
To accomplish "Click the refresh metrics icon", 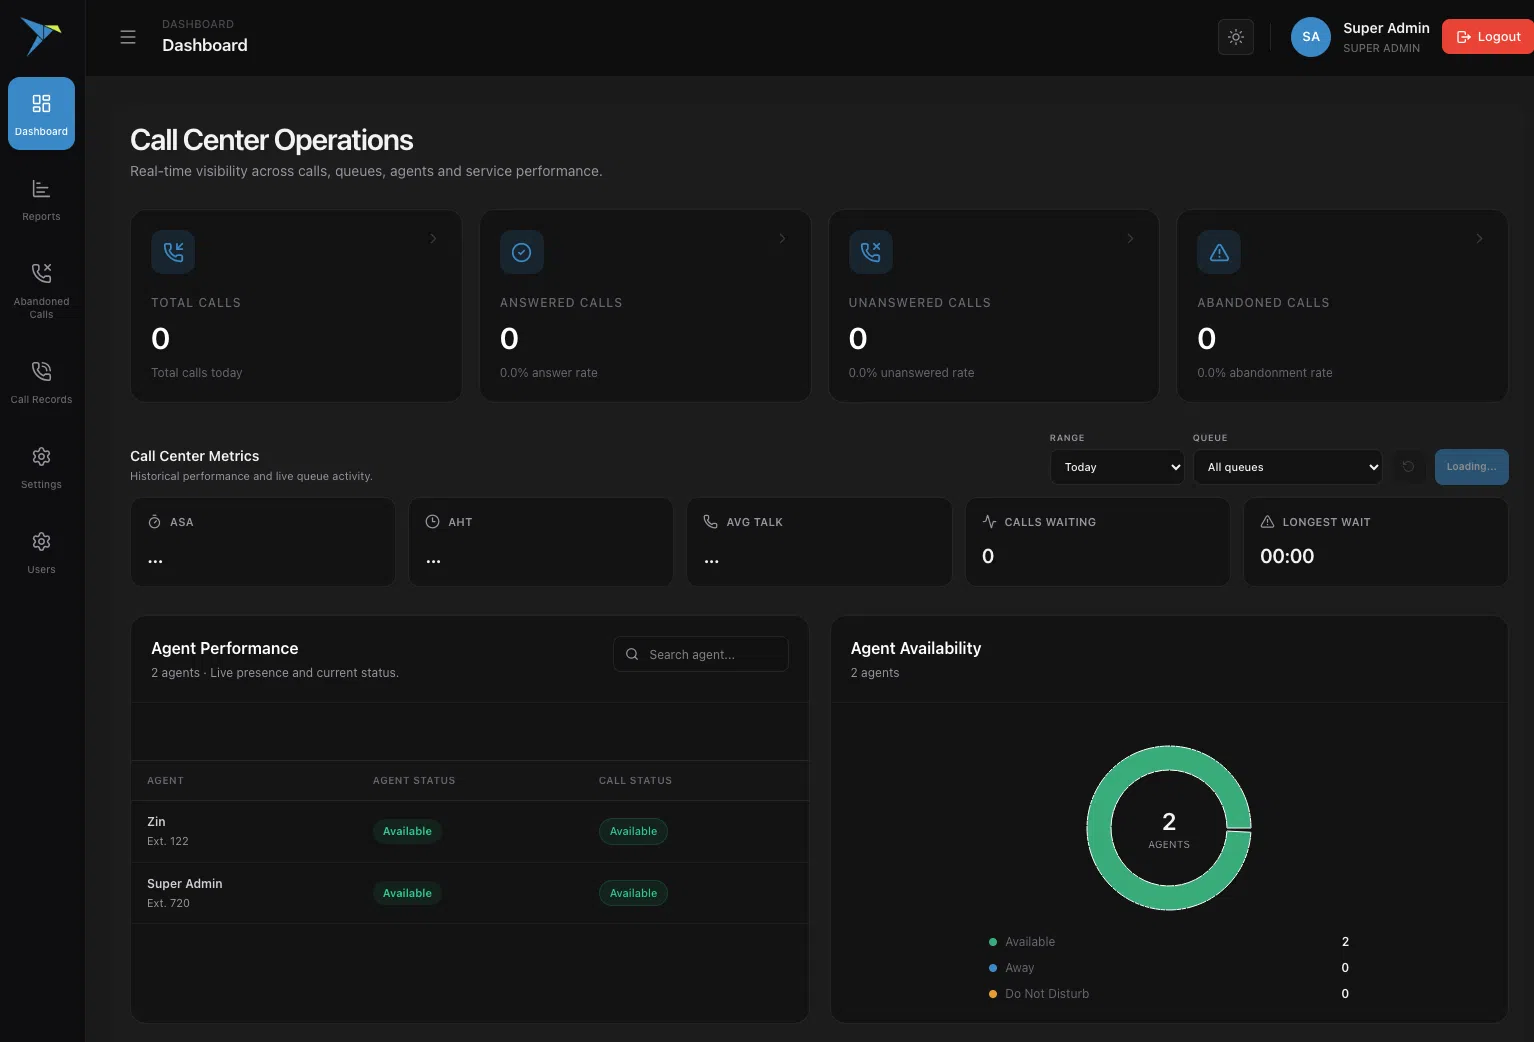I will [1408, 467].
